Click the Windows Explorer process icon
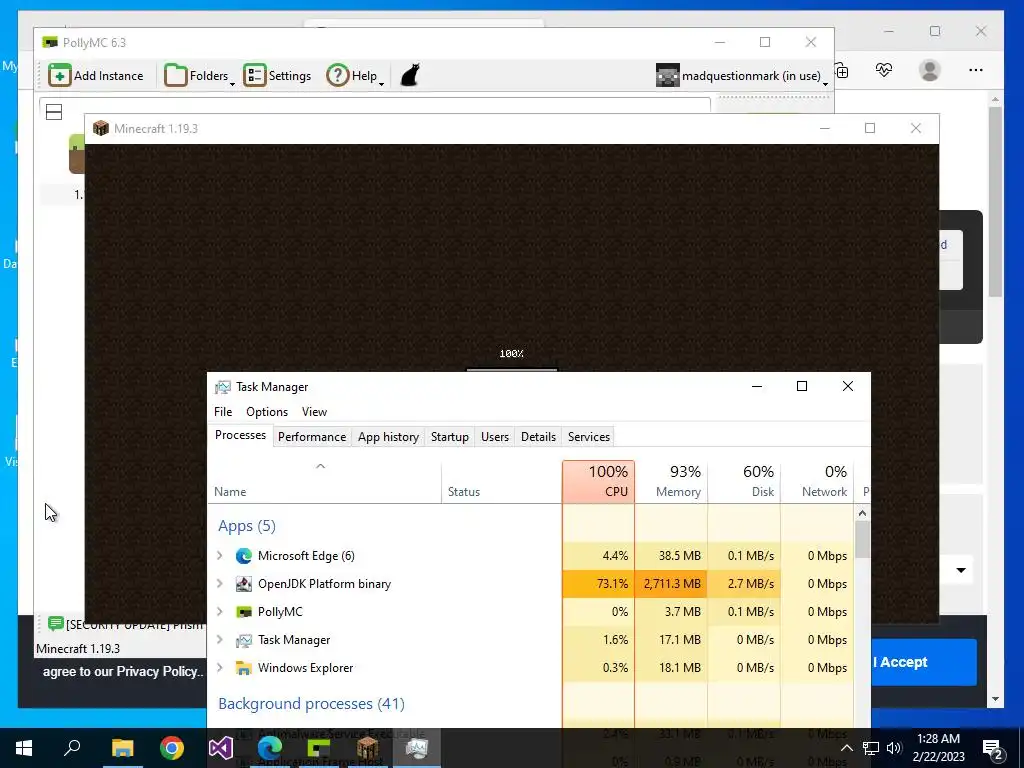The image size is (1024, 768). pyautogui.click(x=244, y=668)
